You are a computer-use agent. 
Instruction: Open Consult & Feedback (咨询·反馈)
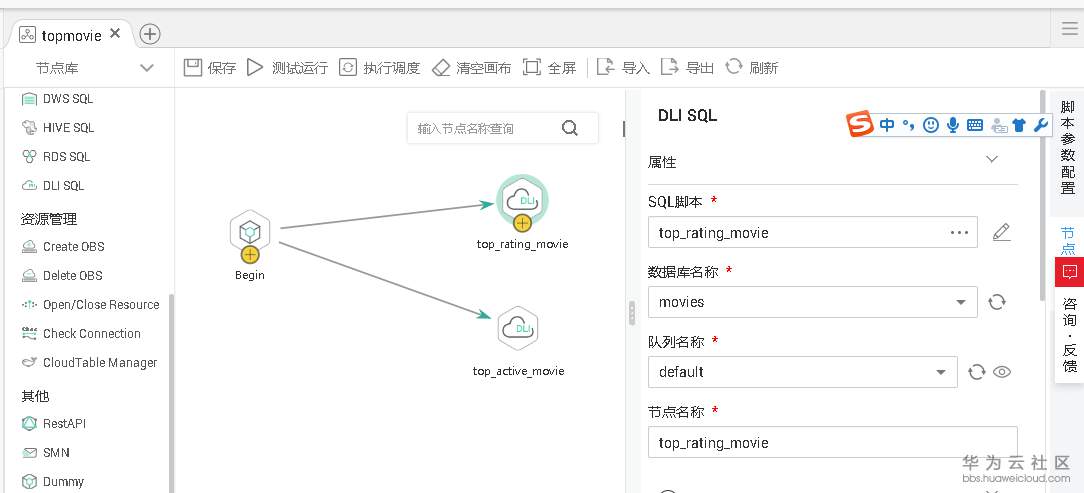[x=1069, y=335]
